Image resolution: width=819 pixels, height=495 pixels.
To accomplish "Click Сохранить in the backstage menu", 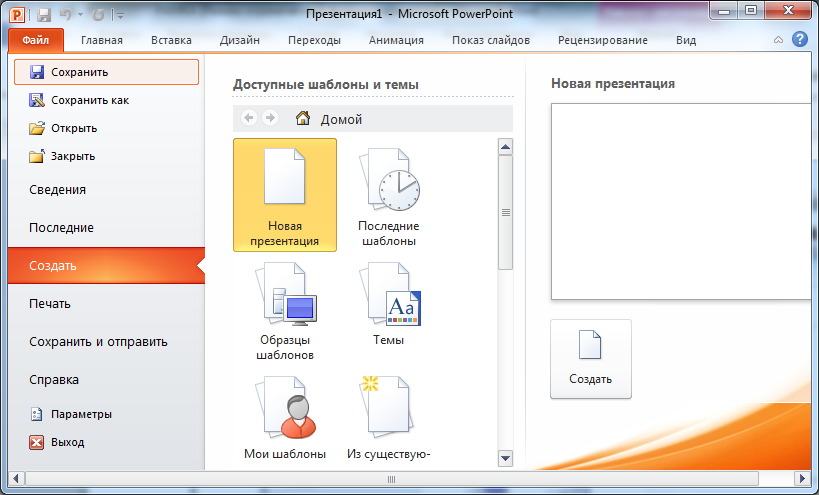I will (x=107, y=72).
